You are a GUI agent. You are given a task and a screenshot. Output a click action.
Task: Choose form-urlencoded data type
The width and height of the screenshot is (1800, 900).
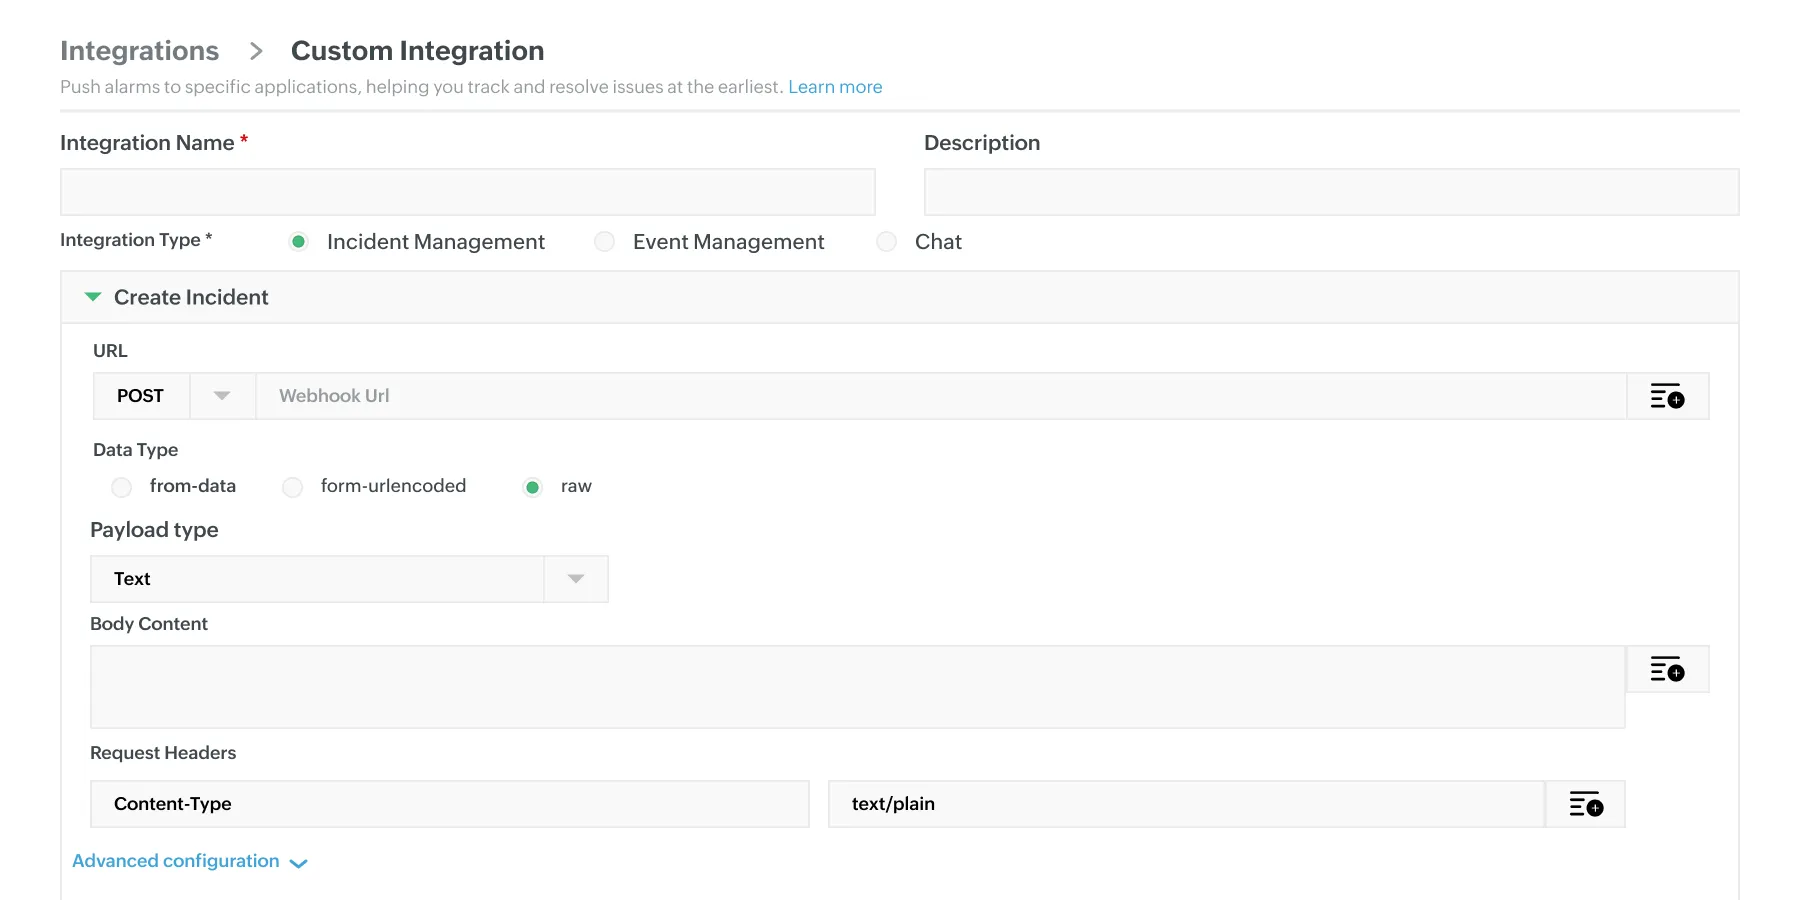[292, 487]
